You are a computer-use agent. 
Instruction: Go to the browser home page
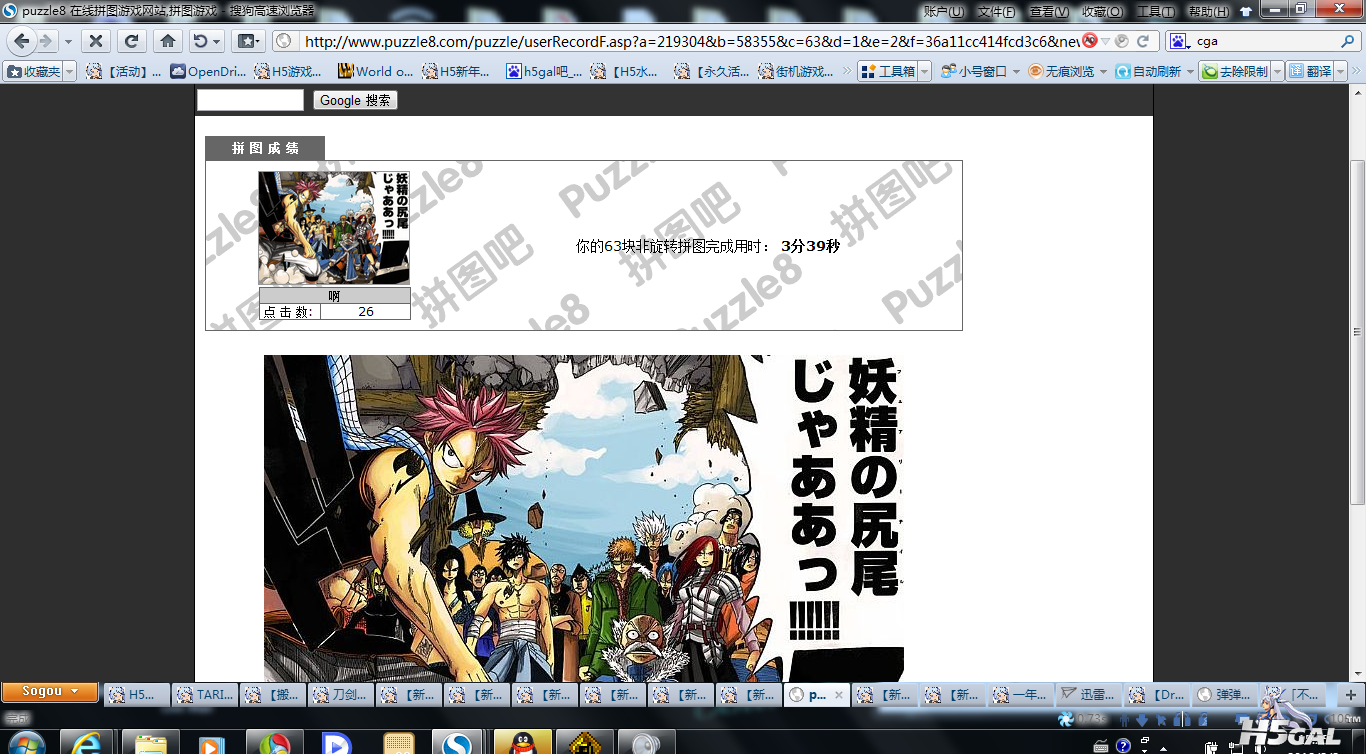tap(168, 41)
